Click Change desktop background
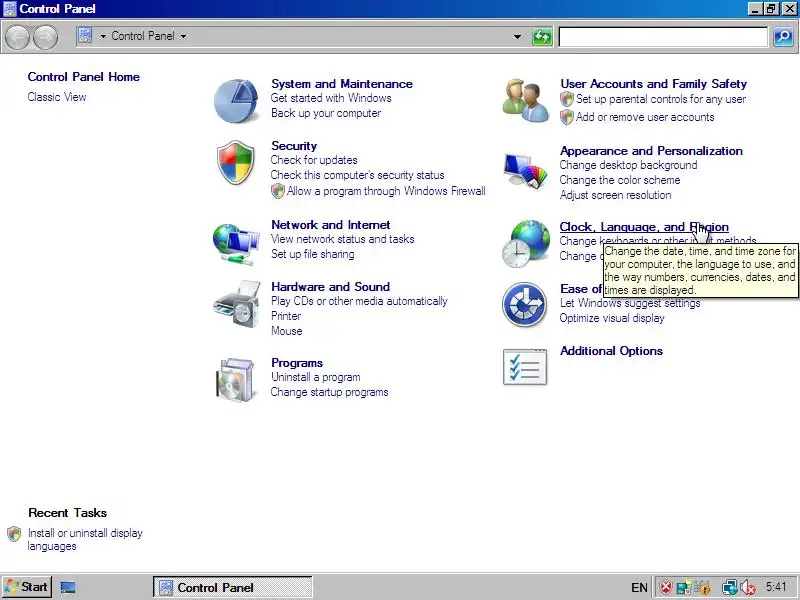800x600 pixels. pos(628,165)
